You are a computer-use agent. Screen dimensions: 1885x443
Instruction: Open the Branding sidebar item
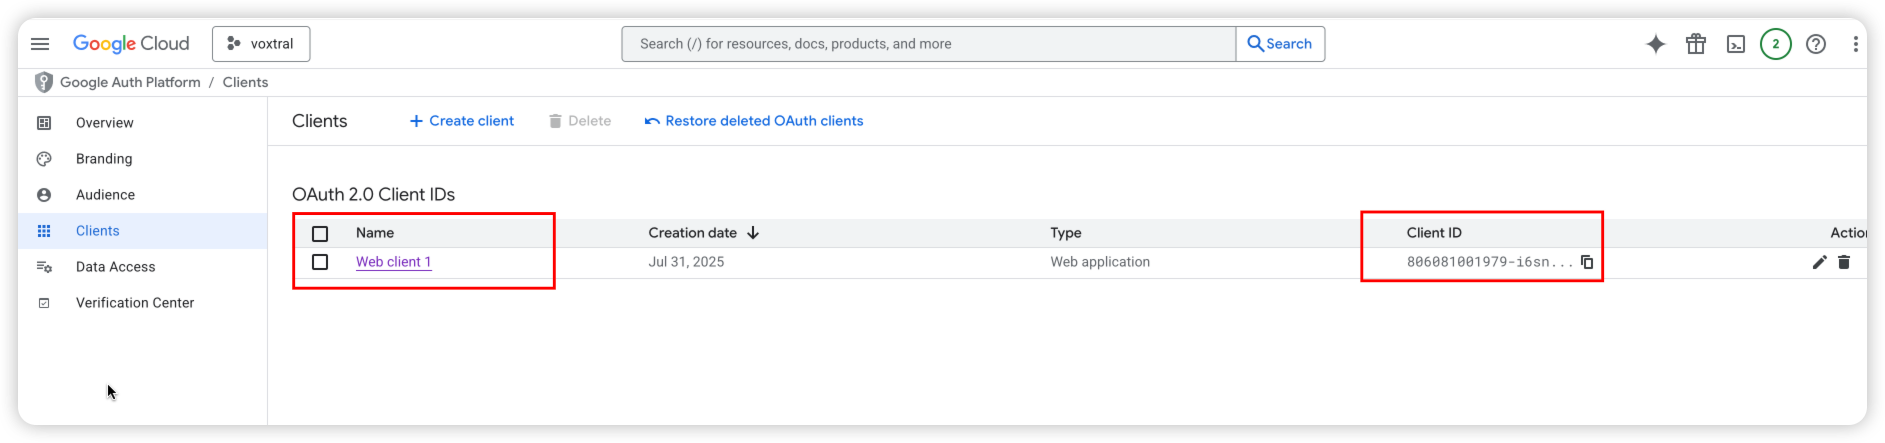coord(104,159)
